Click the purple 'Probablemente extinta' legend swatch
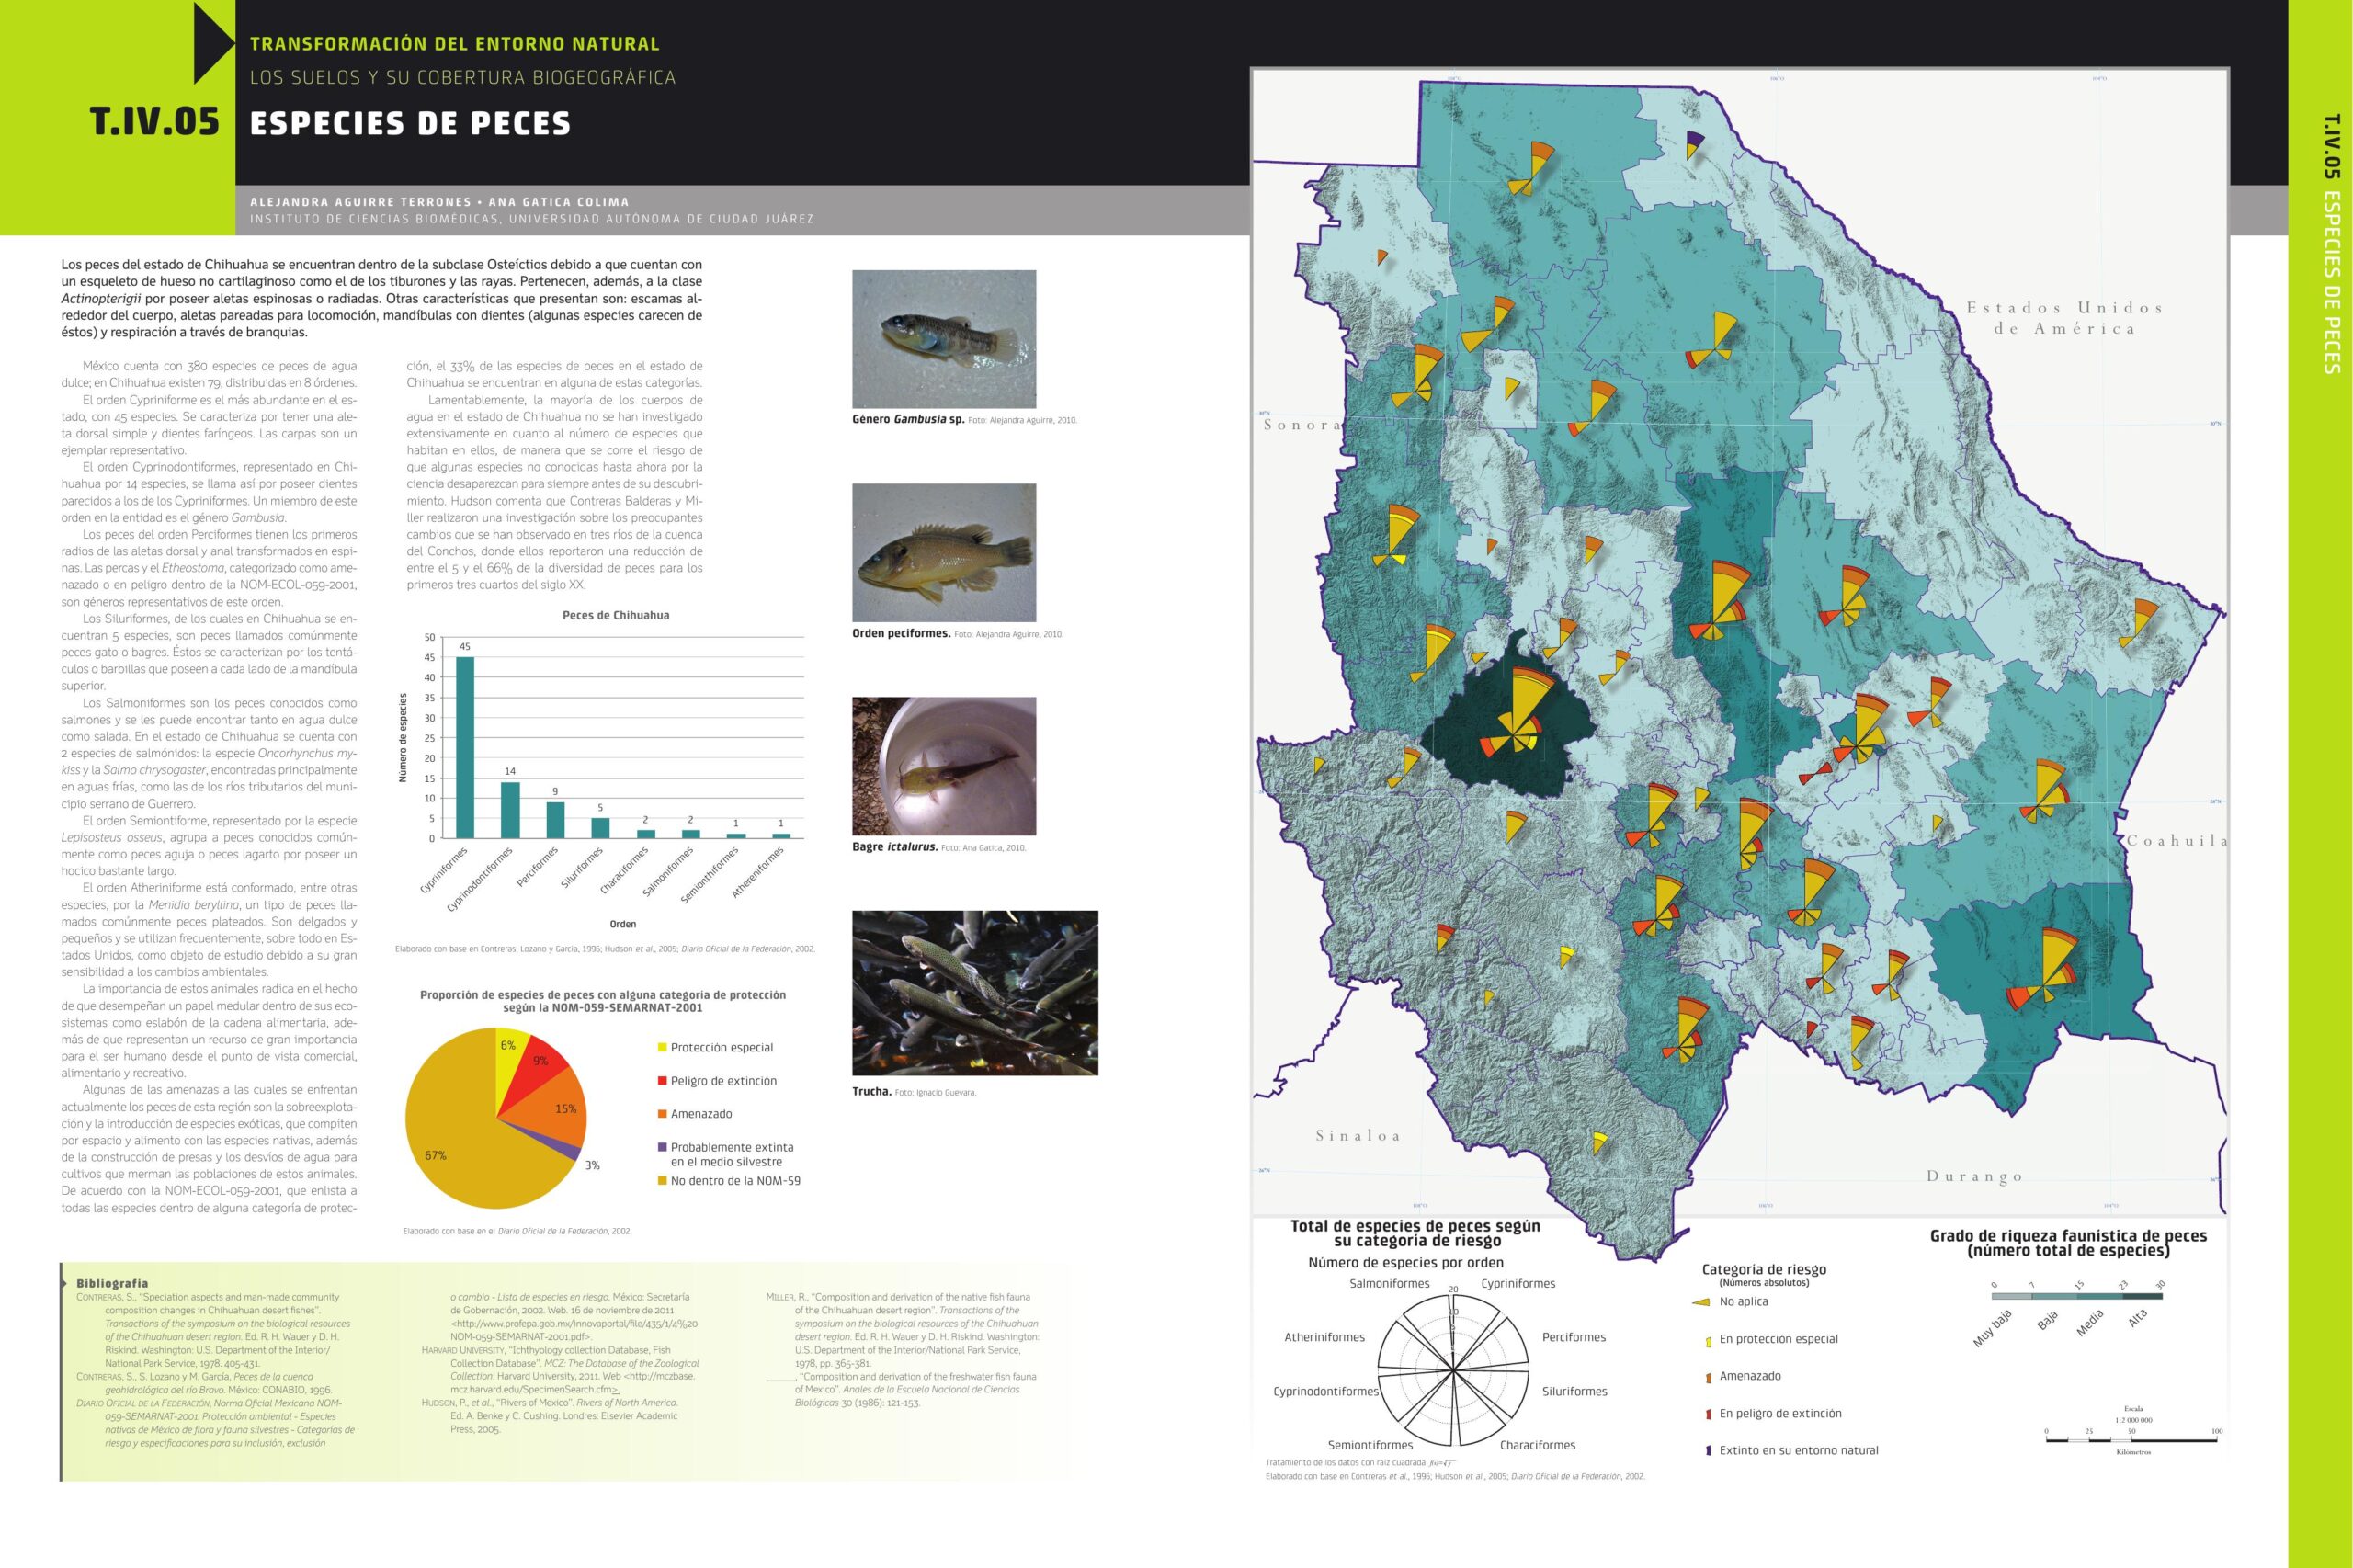The width and height of the screenshot is (2353, 1568). pos(662,1147)
